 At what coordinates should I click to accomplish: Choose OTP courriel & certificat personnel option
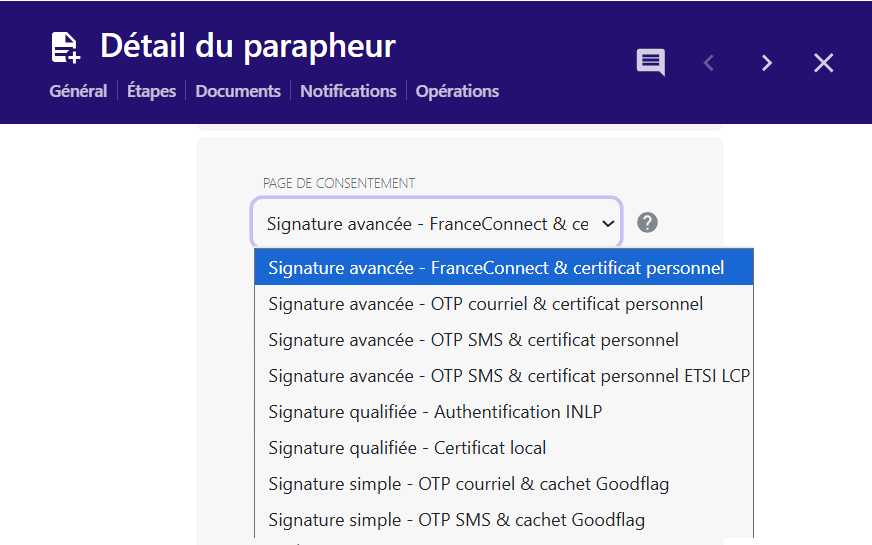click(x=485, y=304)
